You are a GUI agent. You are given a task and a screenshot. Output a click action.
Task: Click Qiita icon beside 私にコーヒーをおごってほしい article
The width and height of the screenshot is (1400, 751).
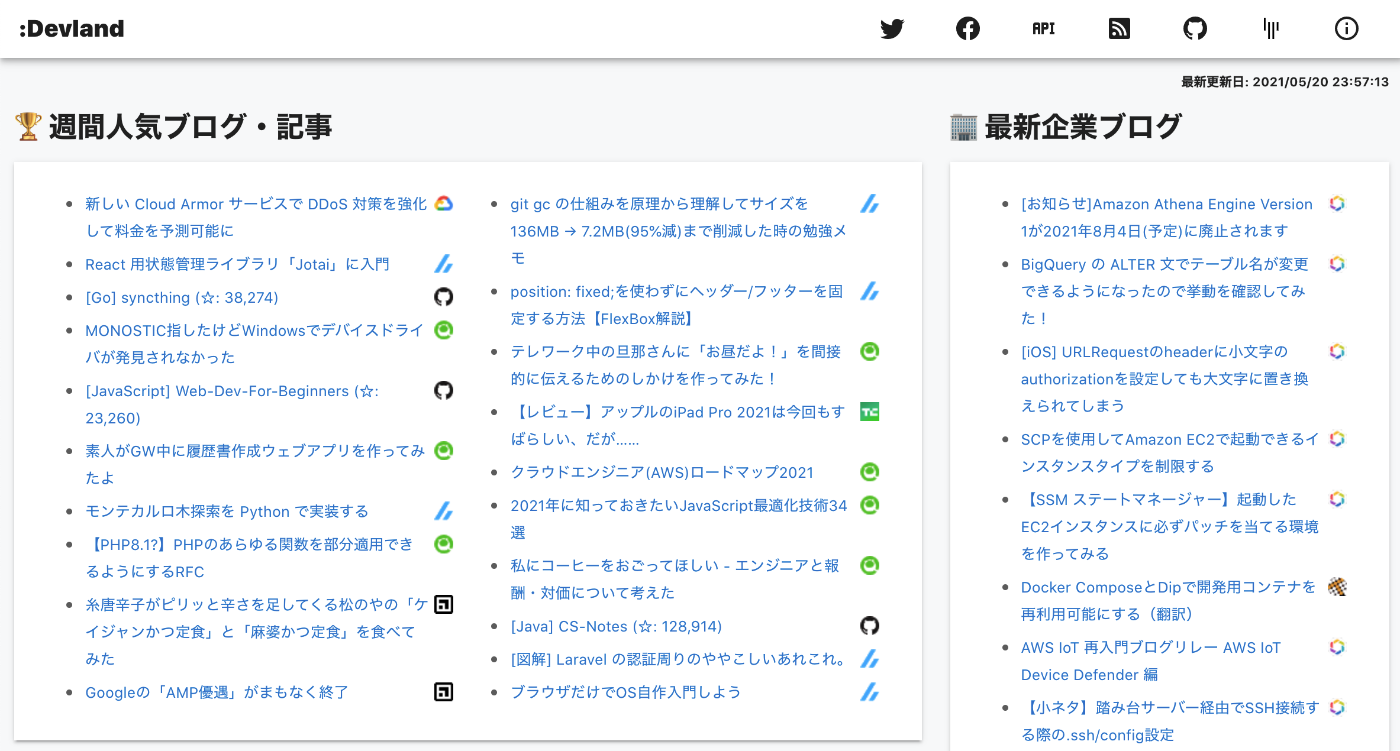click(870, 565)
